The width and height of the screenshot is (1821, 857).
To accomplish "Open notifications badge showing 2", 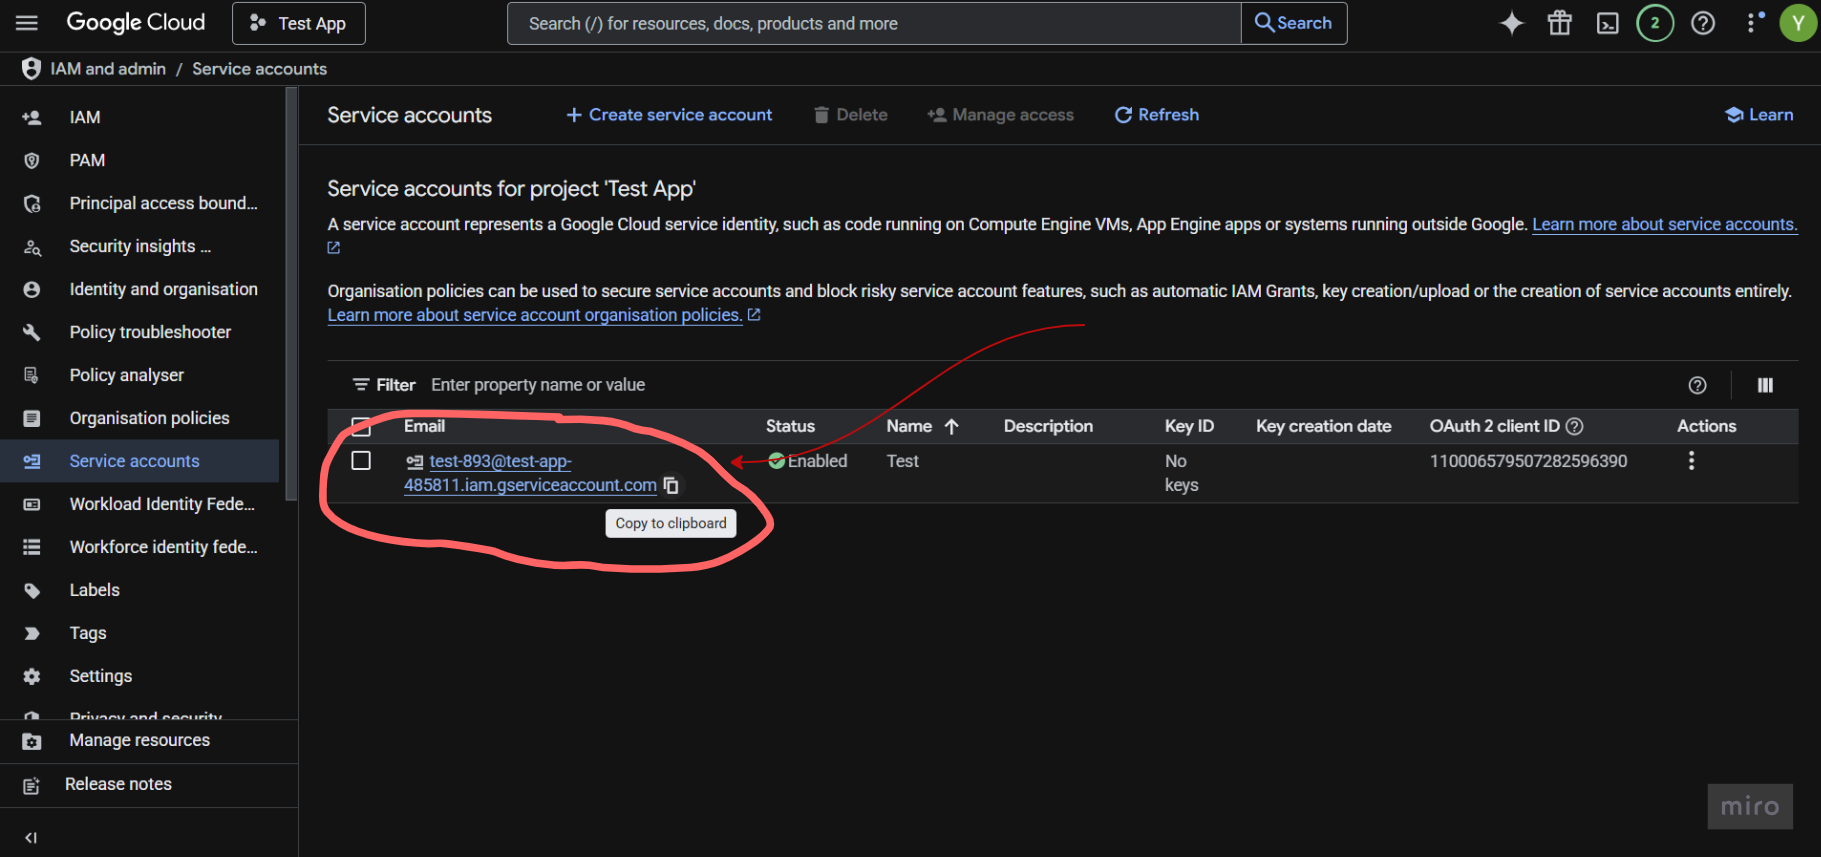I will click(1655, 23).
